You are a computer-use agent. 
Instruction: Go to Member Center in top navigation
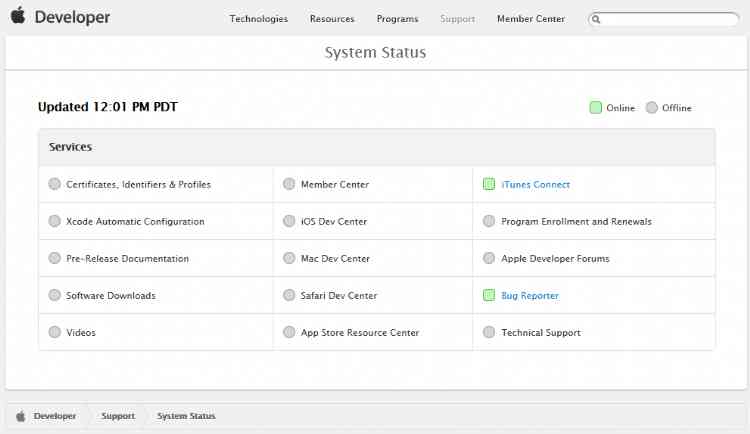(531, 19)
